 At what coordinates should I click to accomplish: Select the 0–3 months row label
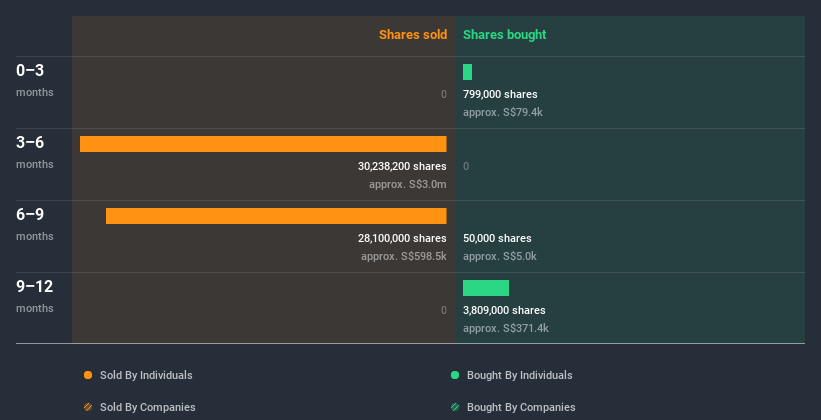(35, 80)
